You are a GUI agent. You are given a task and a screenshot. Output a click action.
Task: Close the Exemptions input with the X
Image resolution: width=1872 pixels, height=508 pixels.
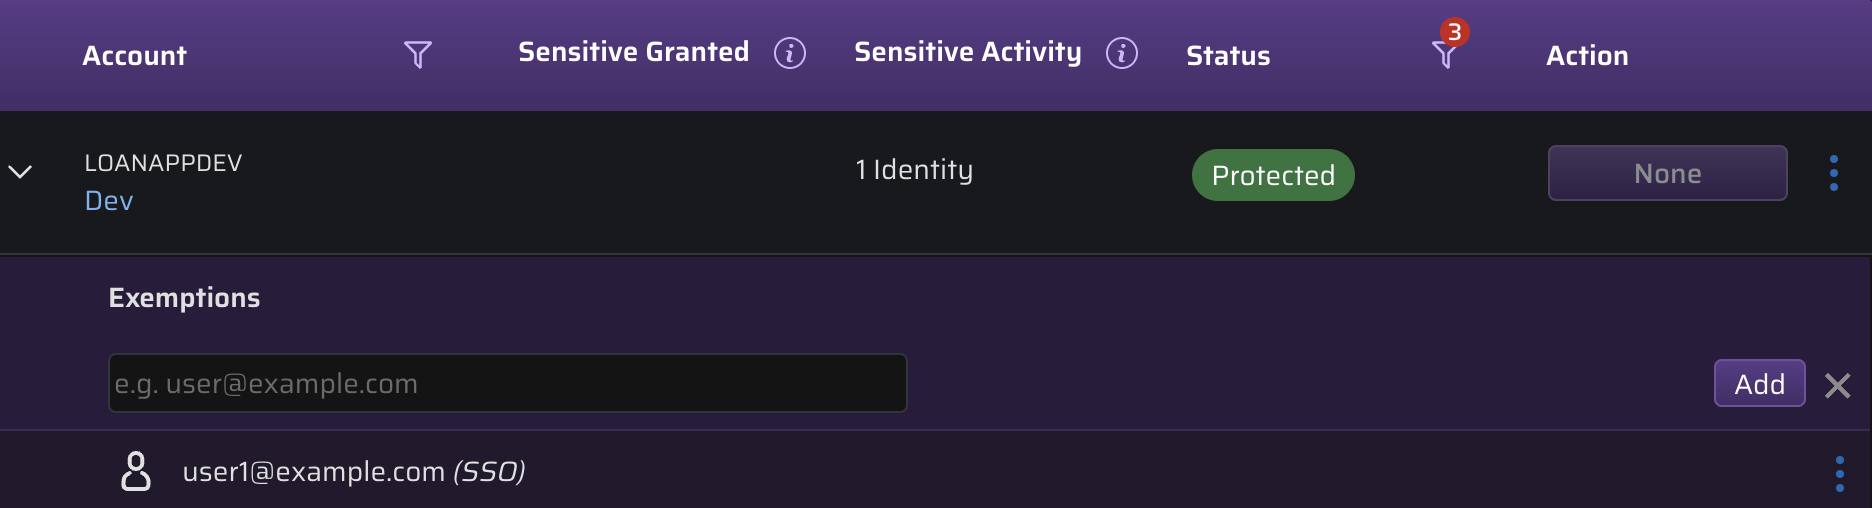(x=1838, y=385)
